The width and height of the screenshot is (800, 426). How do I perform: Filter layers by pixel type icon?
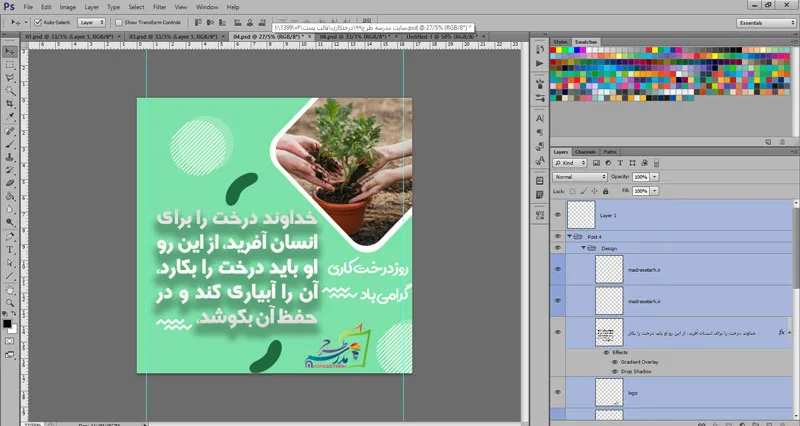[596, 163]
